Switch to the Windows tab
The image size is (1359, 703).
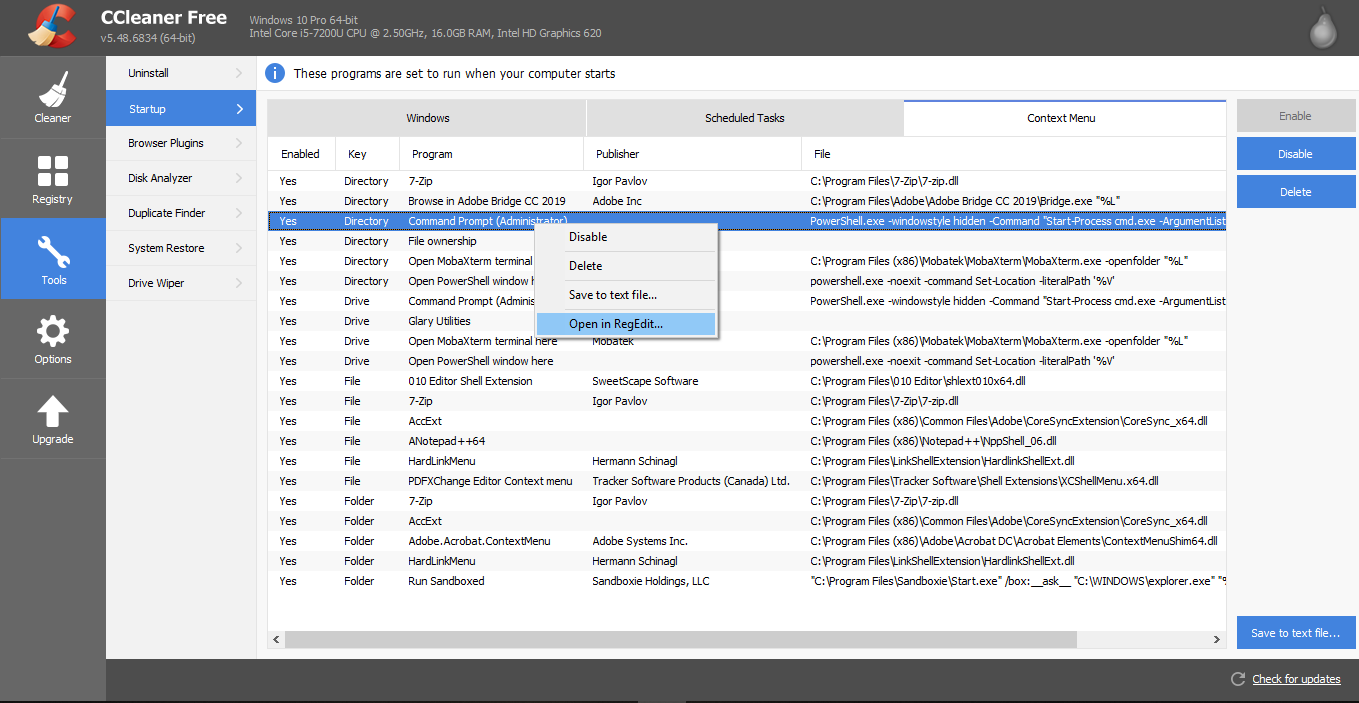pyautogui.click(x=427, y=118)
